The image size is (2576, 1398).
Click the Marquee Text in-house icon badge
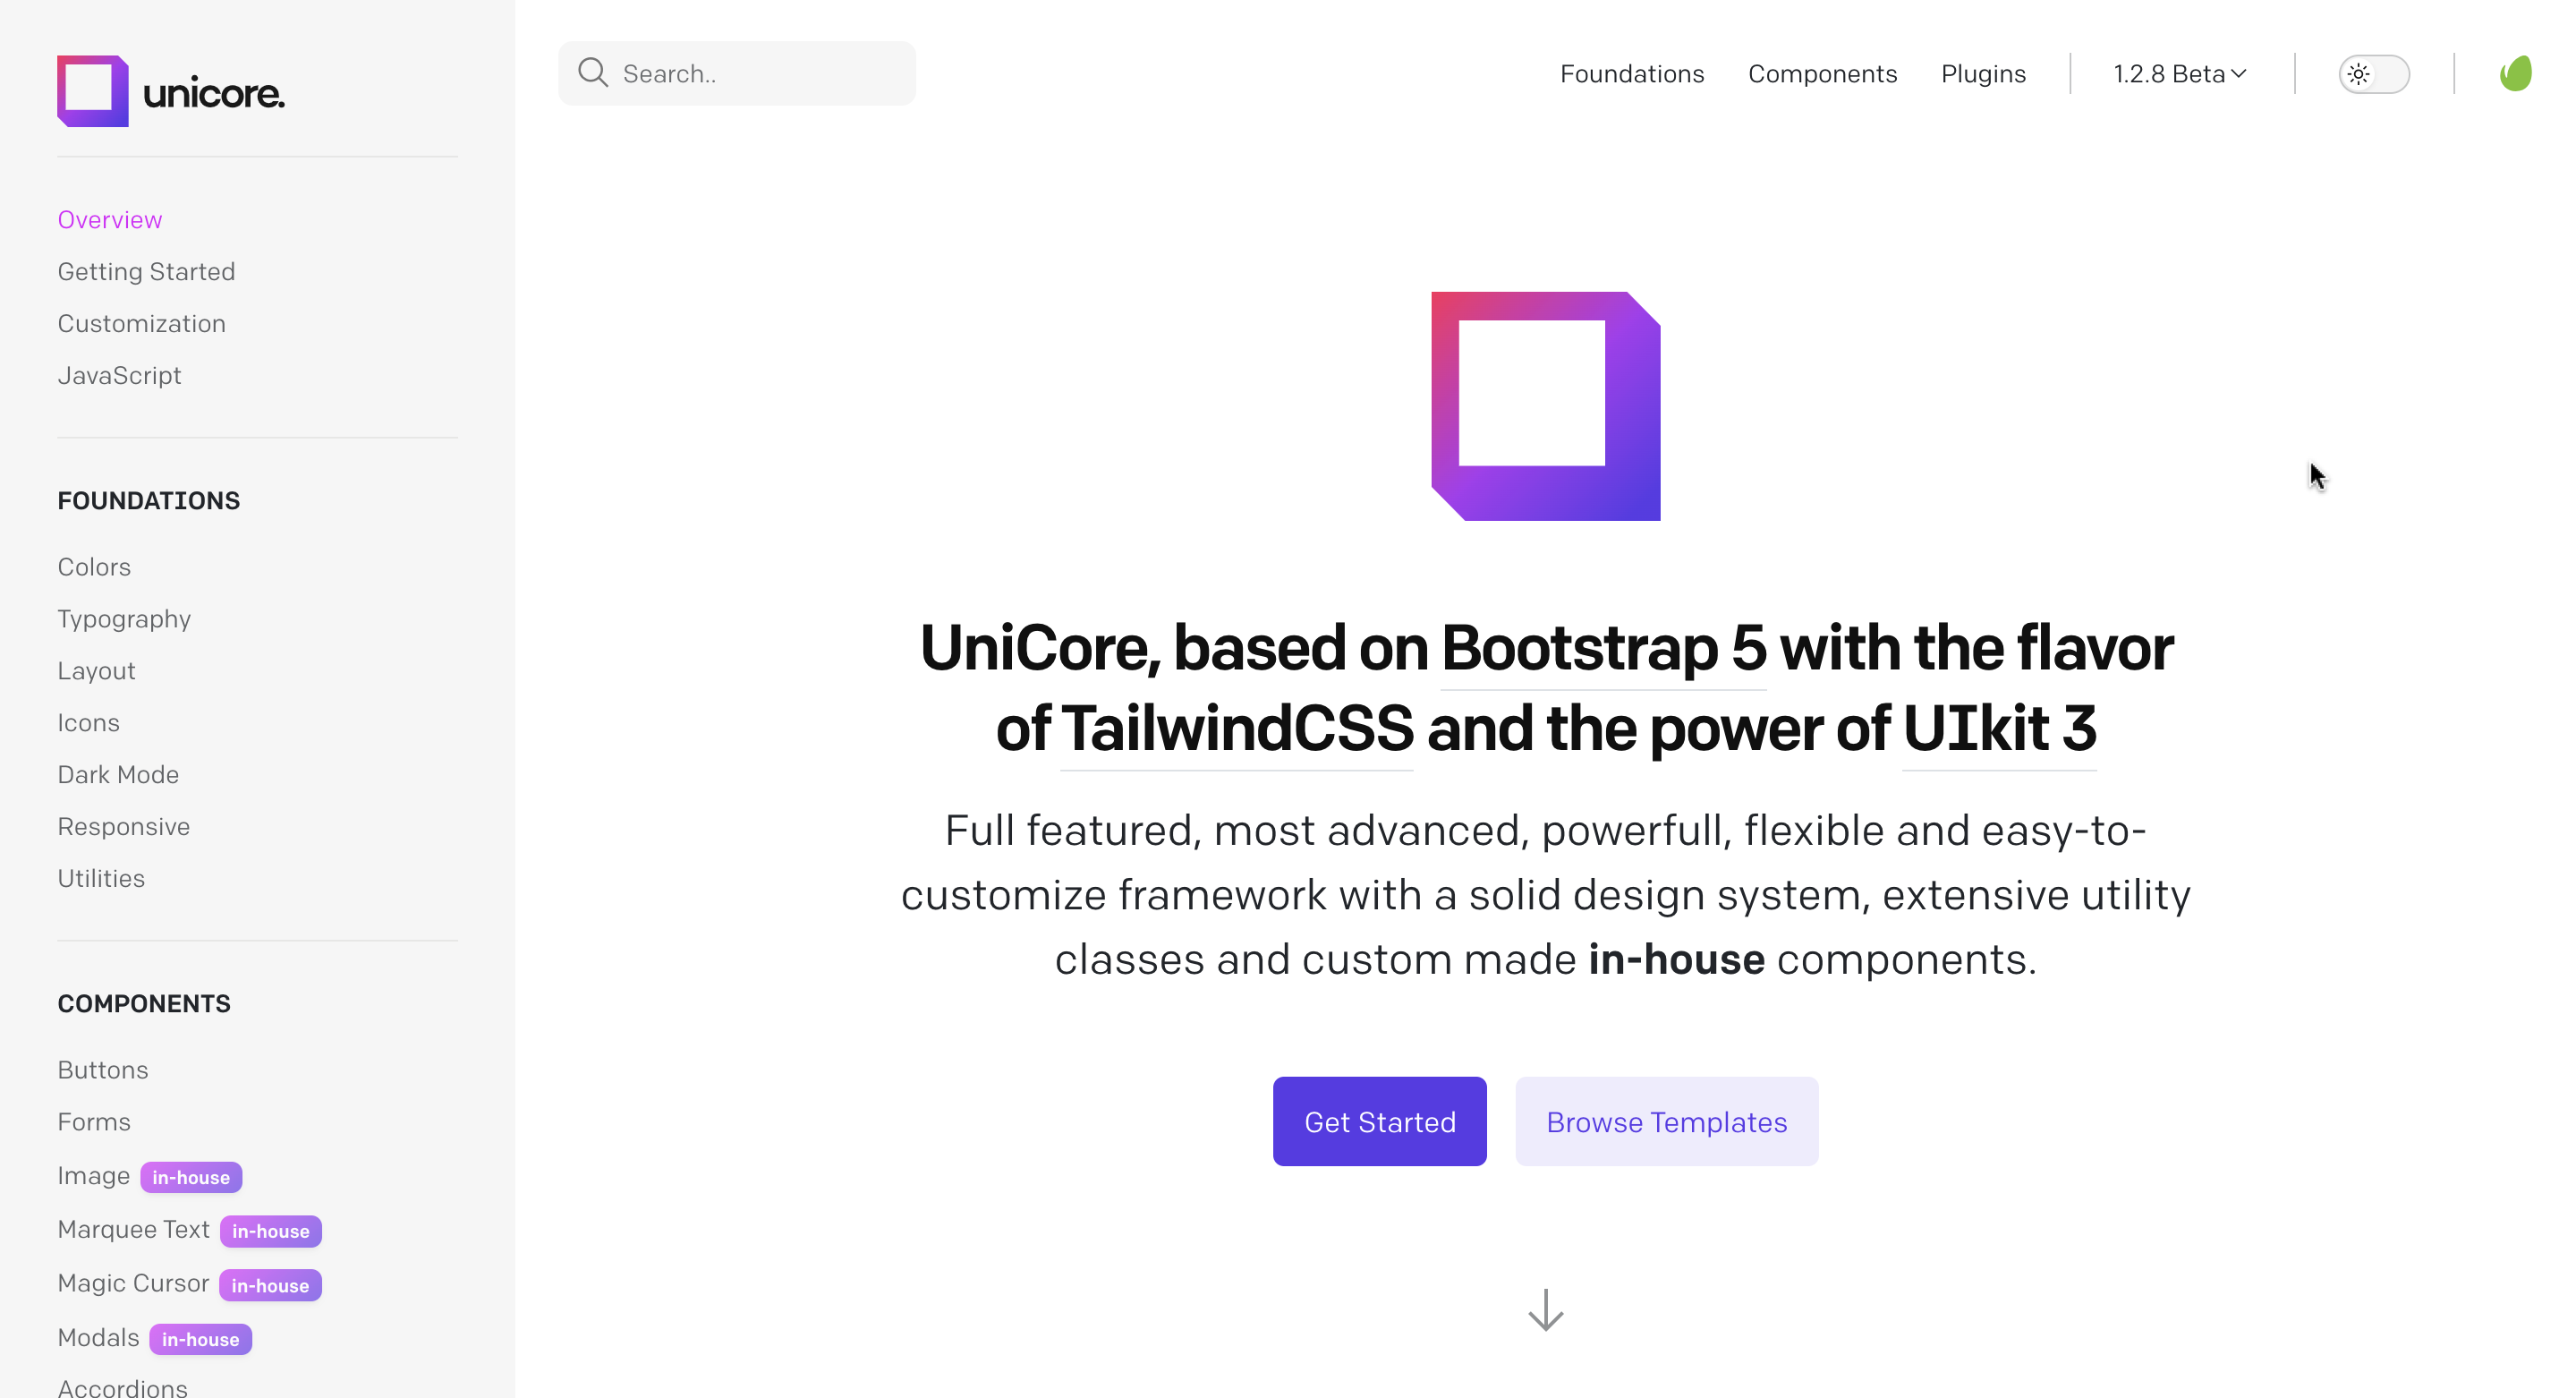[270, 1231]
